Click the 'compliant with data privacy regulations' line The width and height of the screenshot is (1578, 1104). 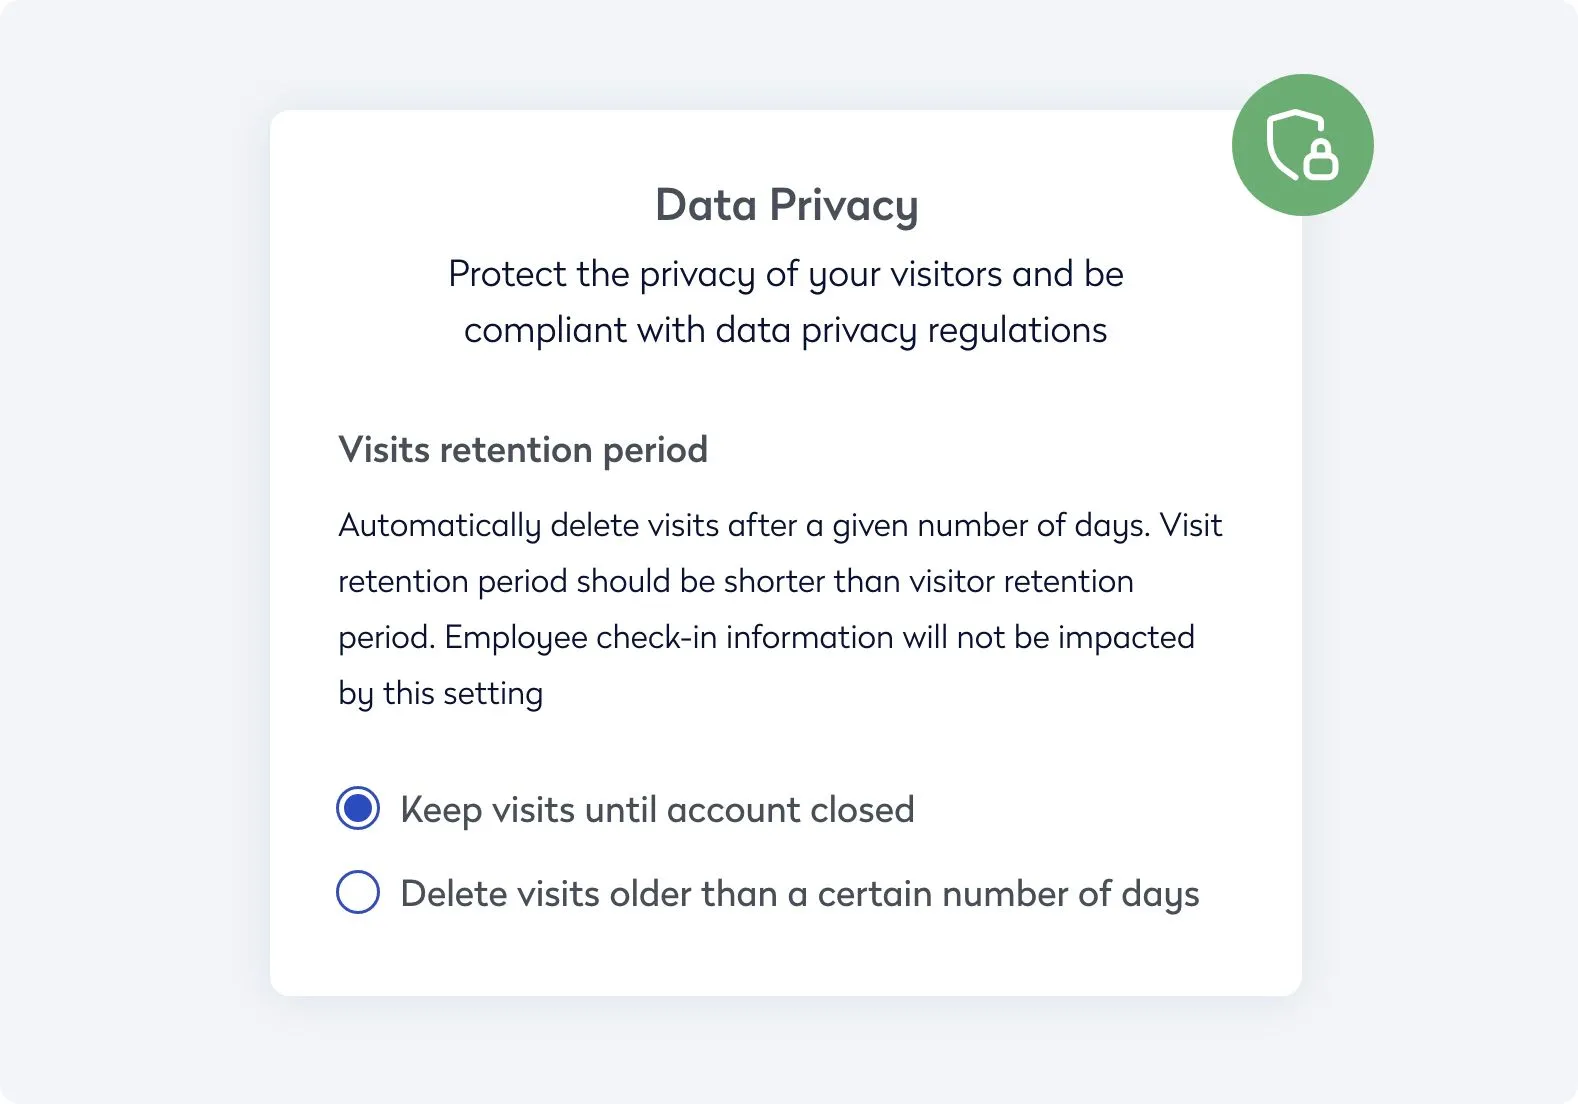785,330
